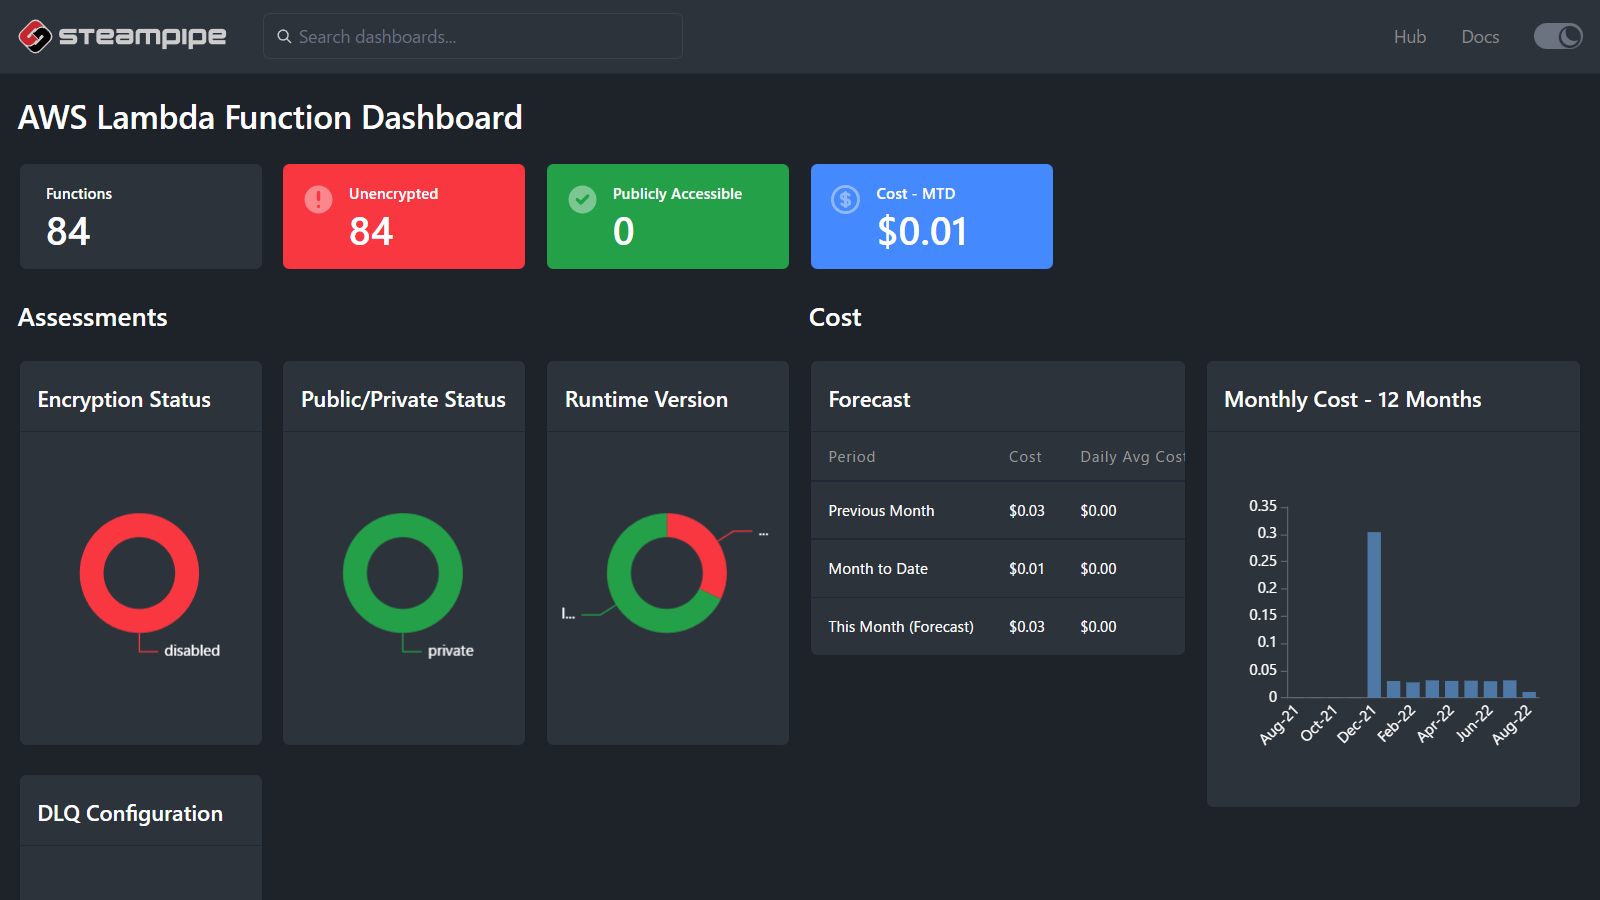Open the Docs link
The height and width of the screenshot is (900, 1600).
[x=1479, y=37]
